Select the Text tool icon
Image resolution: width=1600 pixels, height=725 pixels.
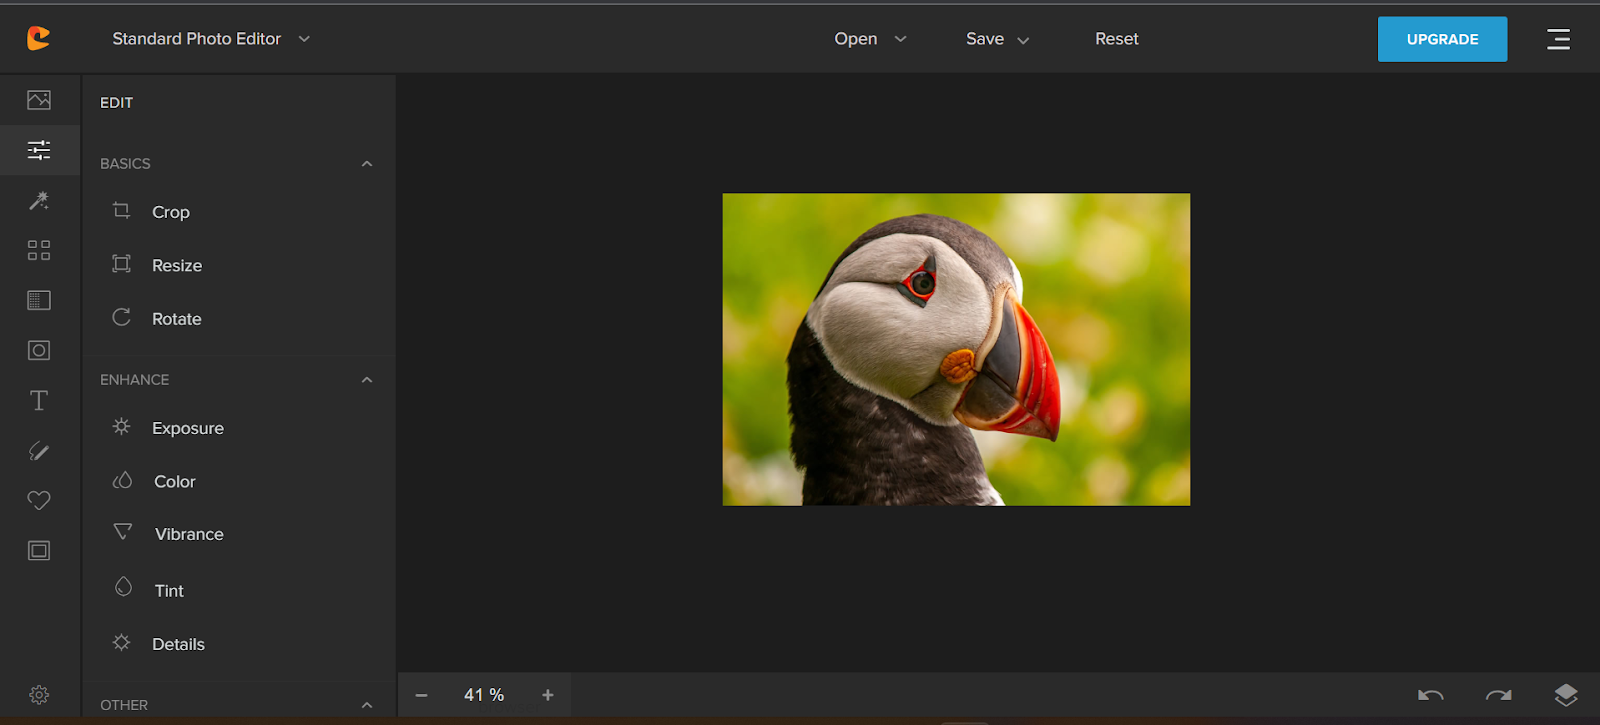(39, 401)
